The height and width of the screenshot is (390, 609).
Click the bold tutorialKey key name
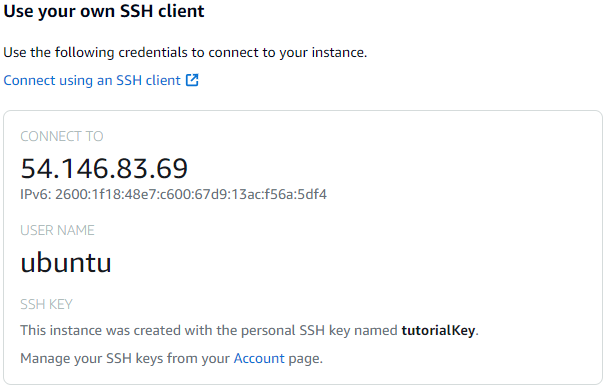coord(438,331)
